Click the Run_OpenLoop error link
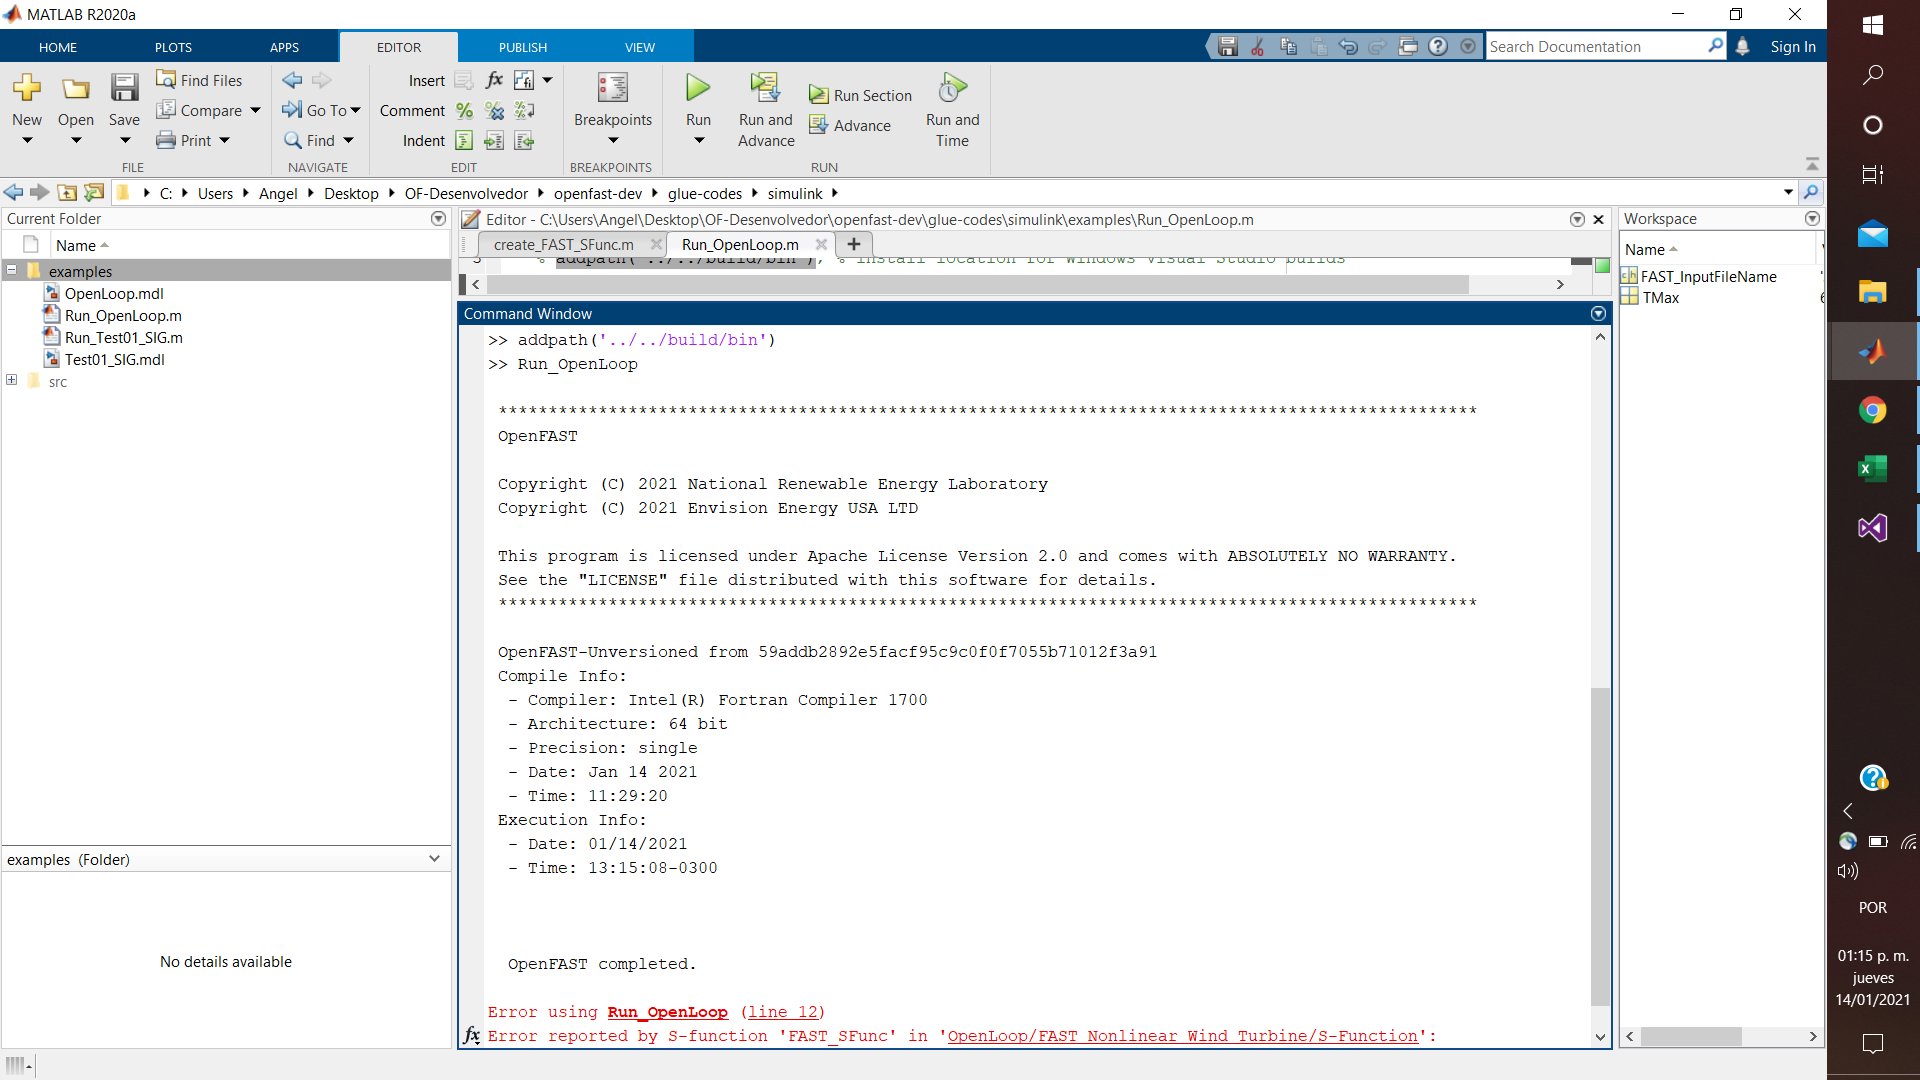 click(x=667, y=1012)
